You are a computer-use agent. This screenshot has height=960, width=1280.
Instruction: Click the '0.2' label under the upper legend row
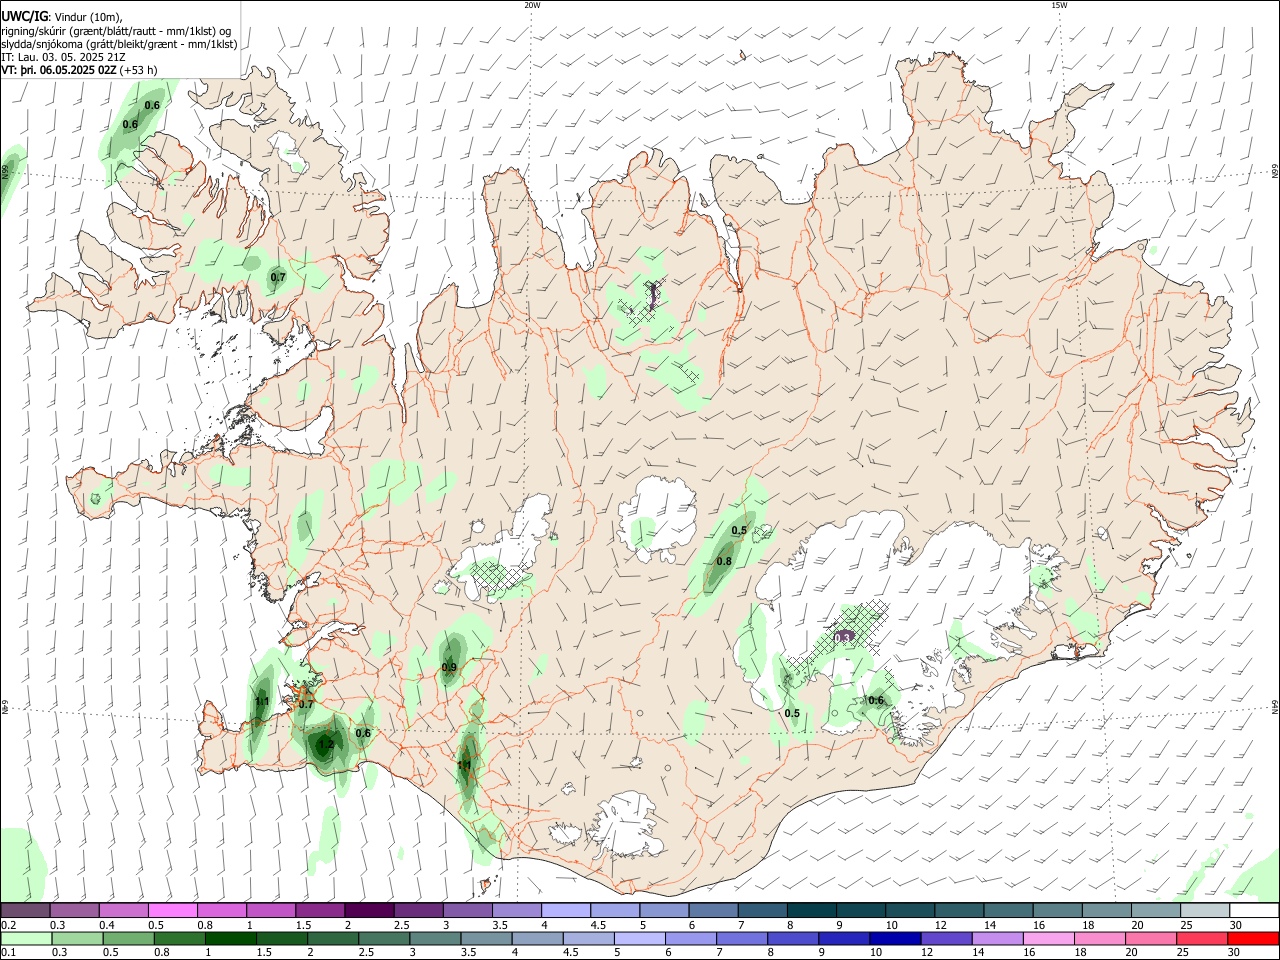click(x=8, y=925)
